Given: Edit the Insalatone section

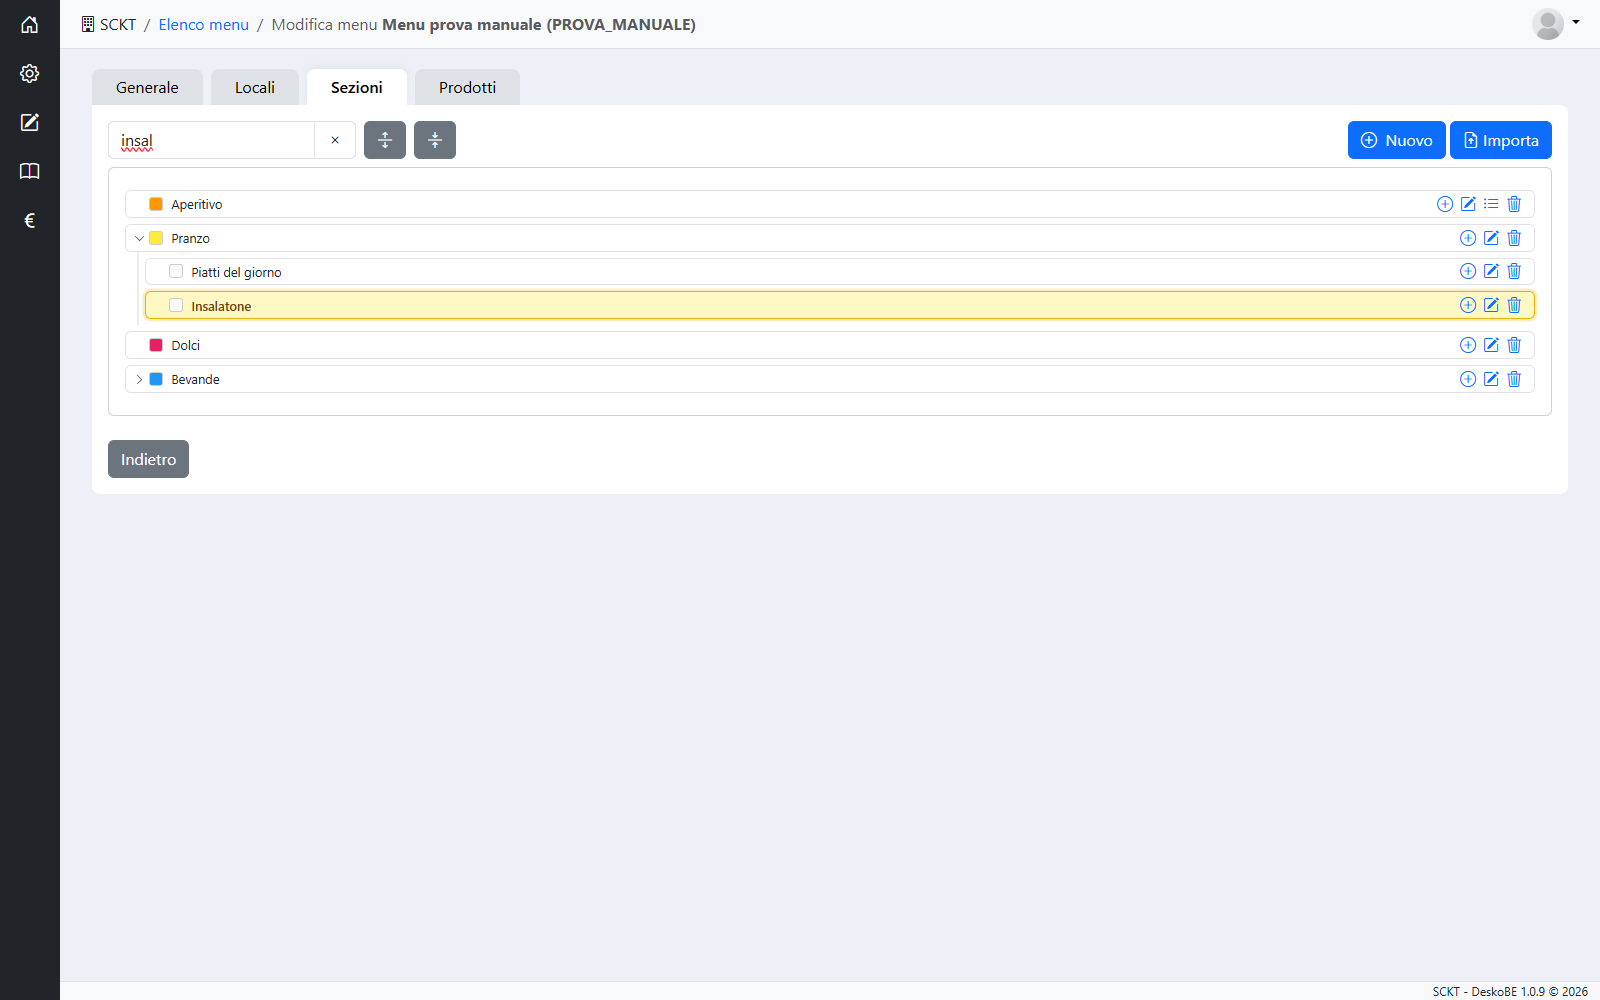Looking at the screenshot, I should click(x=1491, y=305).
